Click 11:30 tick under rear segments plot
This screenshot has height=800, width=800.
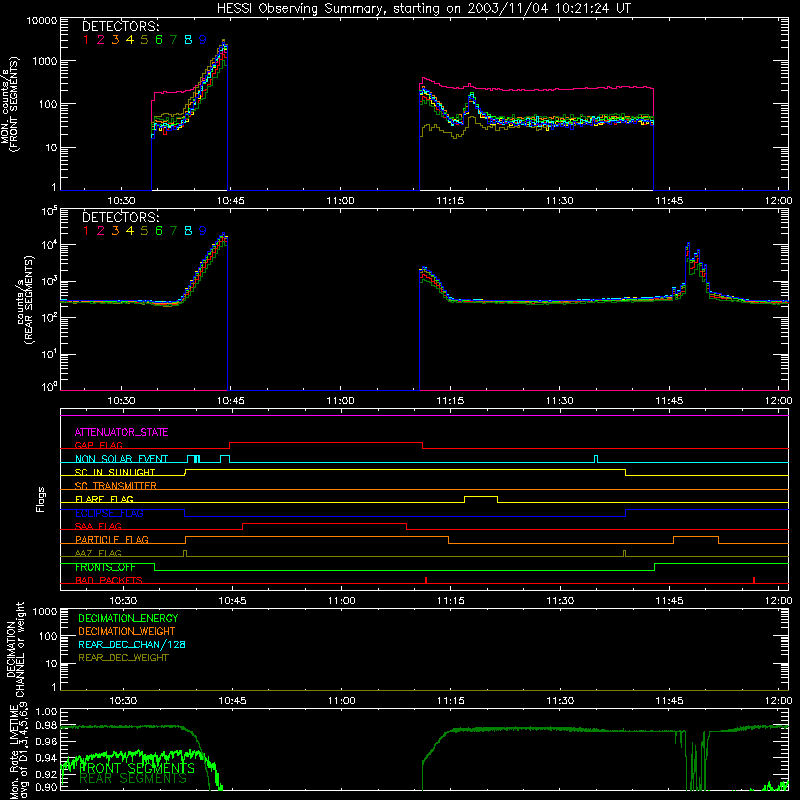pos(560,401)
